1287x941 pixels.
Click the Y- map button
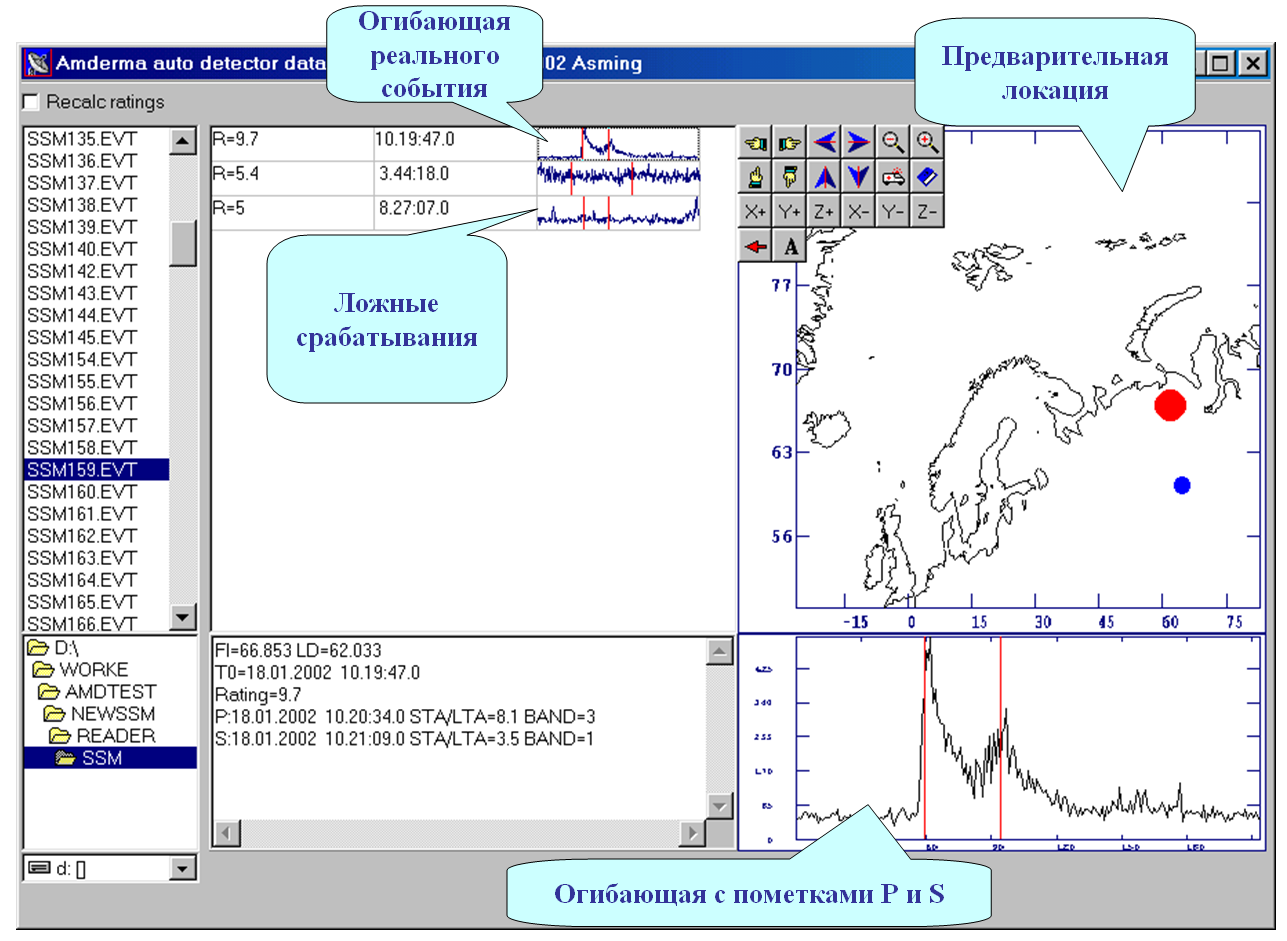(892, 211)
